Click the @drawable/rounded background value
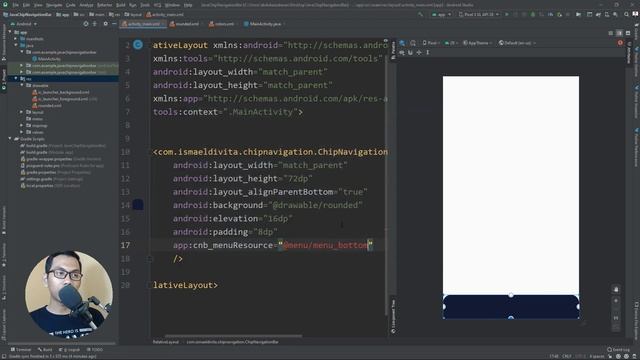640x360 pixels. [x=315, y=205]
